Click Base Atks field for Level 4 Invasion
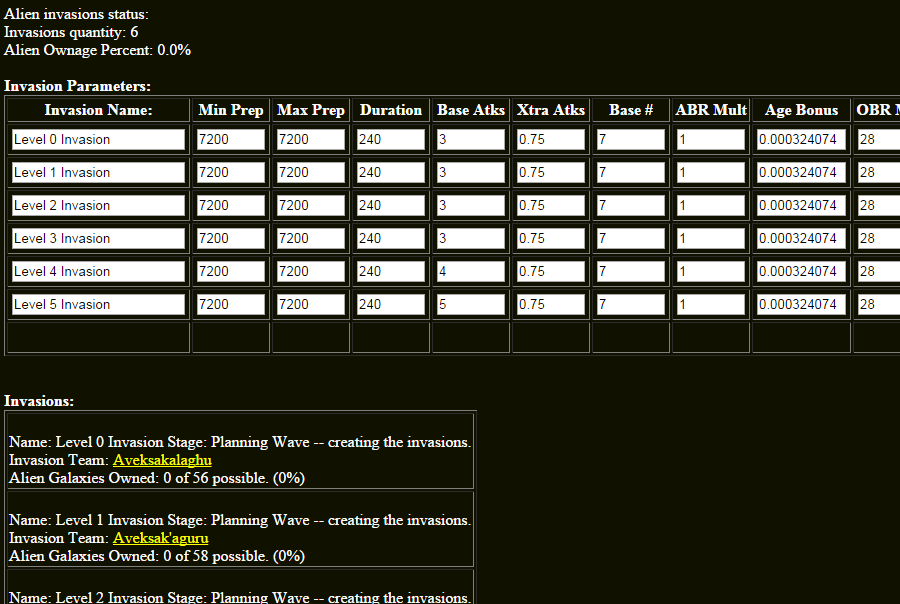This screenshot has width=900, height=604. pyautogui.click(x=470, y=272)
